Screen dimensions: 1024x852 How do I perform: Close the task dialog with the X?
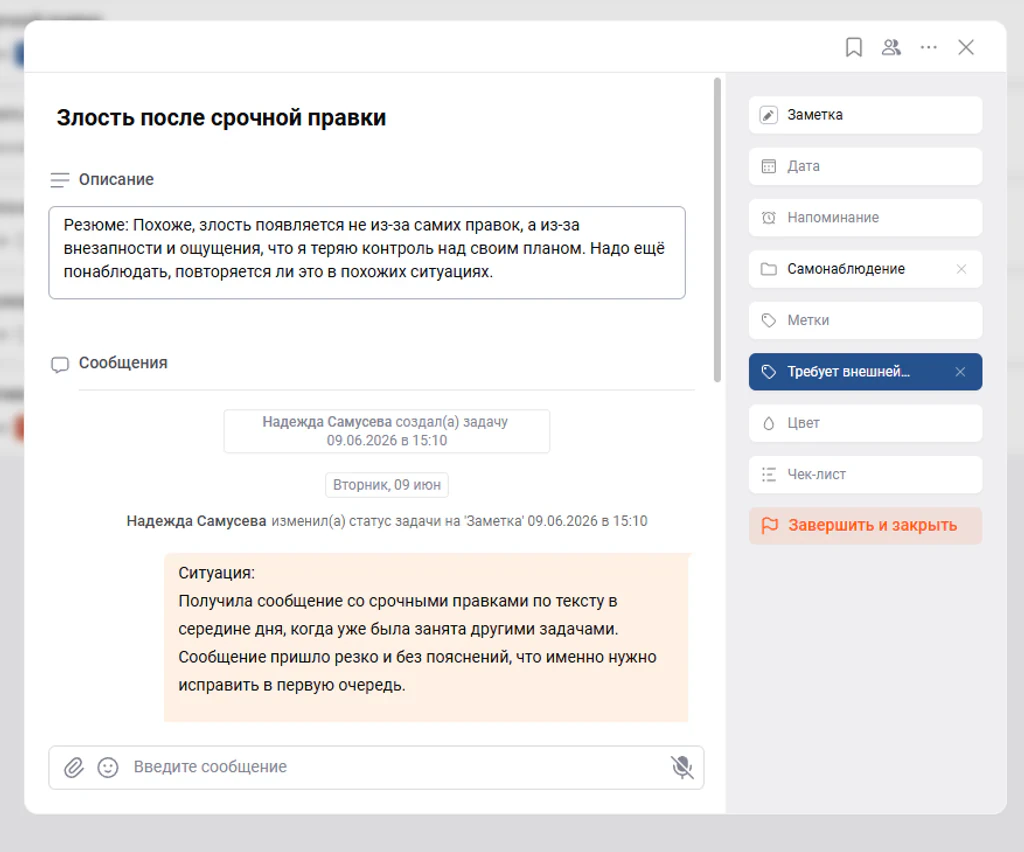966,48
